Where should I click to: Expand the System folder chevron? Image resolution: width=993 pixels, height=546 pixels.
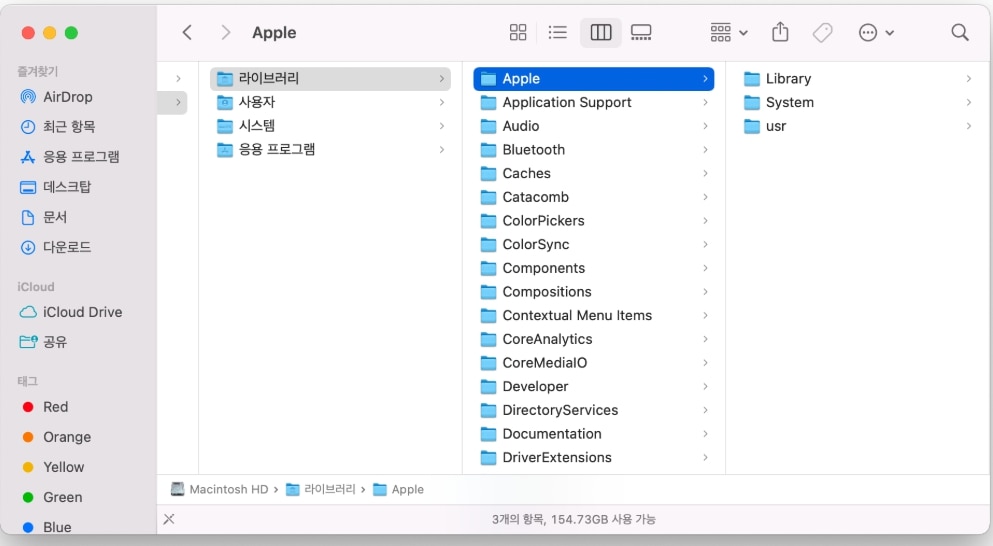point(968,102)
